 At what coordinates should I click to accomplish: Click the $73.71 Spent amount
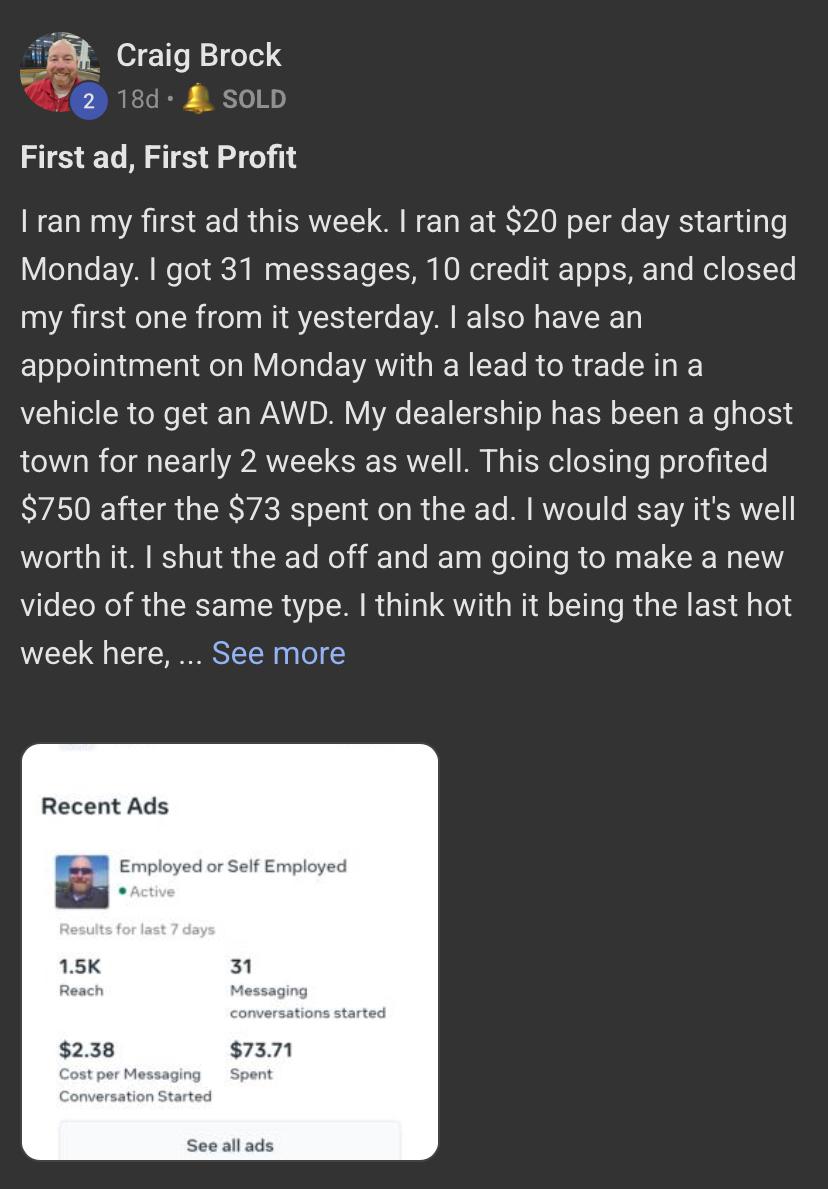tap(261, 1049)
